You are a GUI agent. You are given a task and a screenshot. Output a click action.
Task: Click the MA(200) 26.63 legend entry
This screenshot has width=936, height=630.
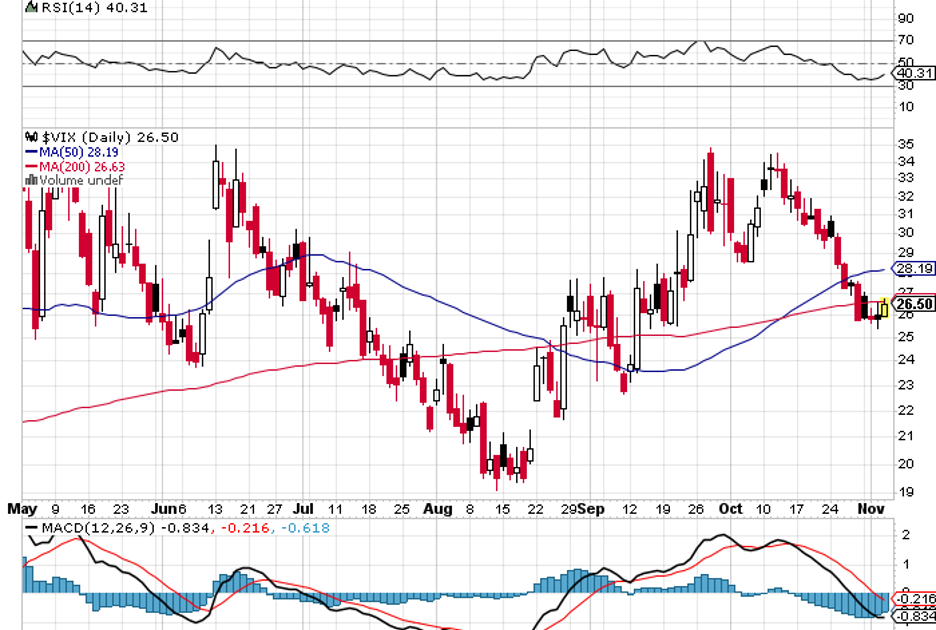coord(86,166)
